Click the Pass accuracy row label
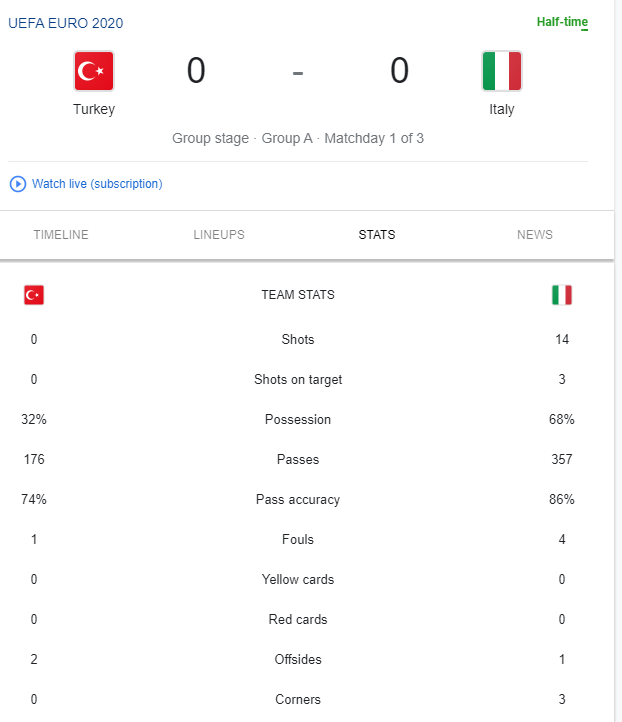Image resolution: width=622 pixels, height=722 pixels. coord(298,500)
